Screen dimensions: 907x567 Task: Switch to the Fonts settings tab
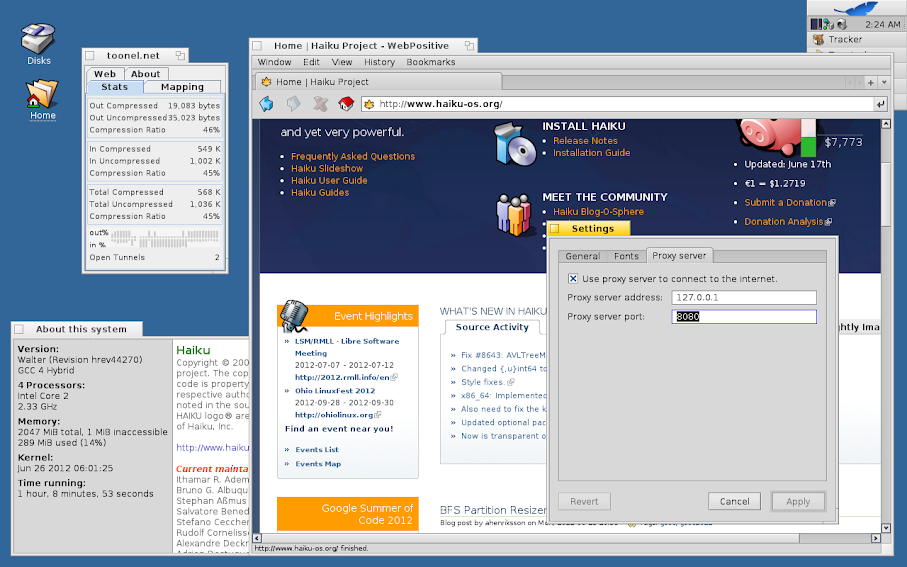[x=626, y=256]
